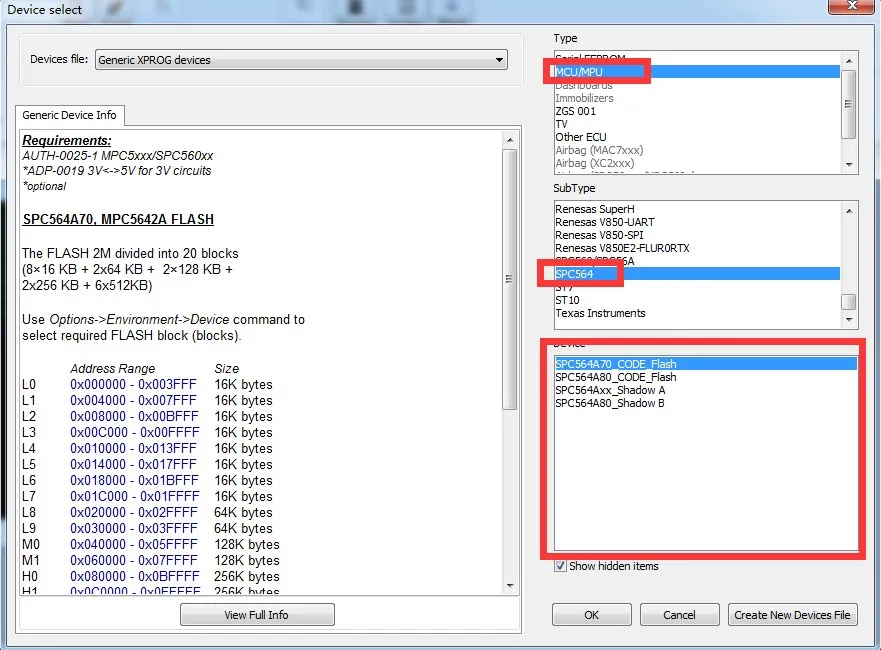881x650 pixels.
Task: Click the Type list scrollbar thumb
Action: click(x=849, y=104)
